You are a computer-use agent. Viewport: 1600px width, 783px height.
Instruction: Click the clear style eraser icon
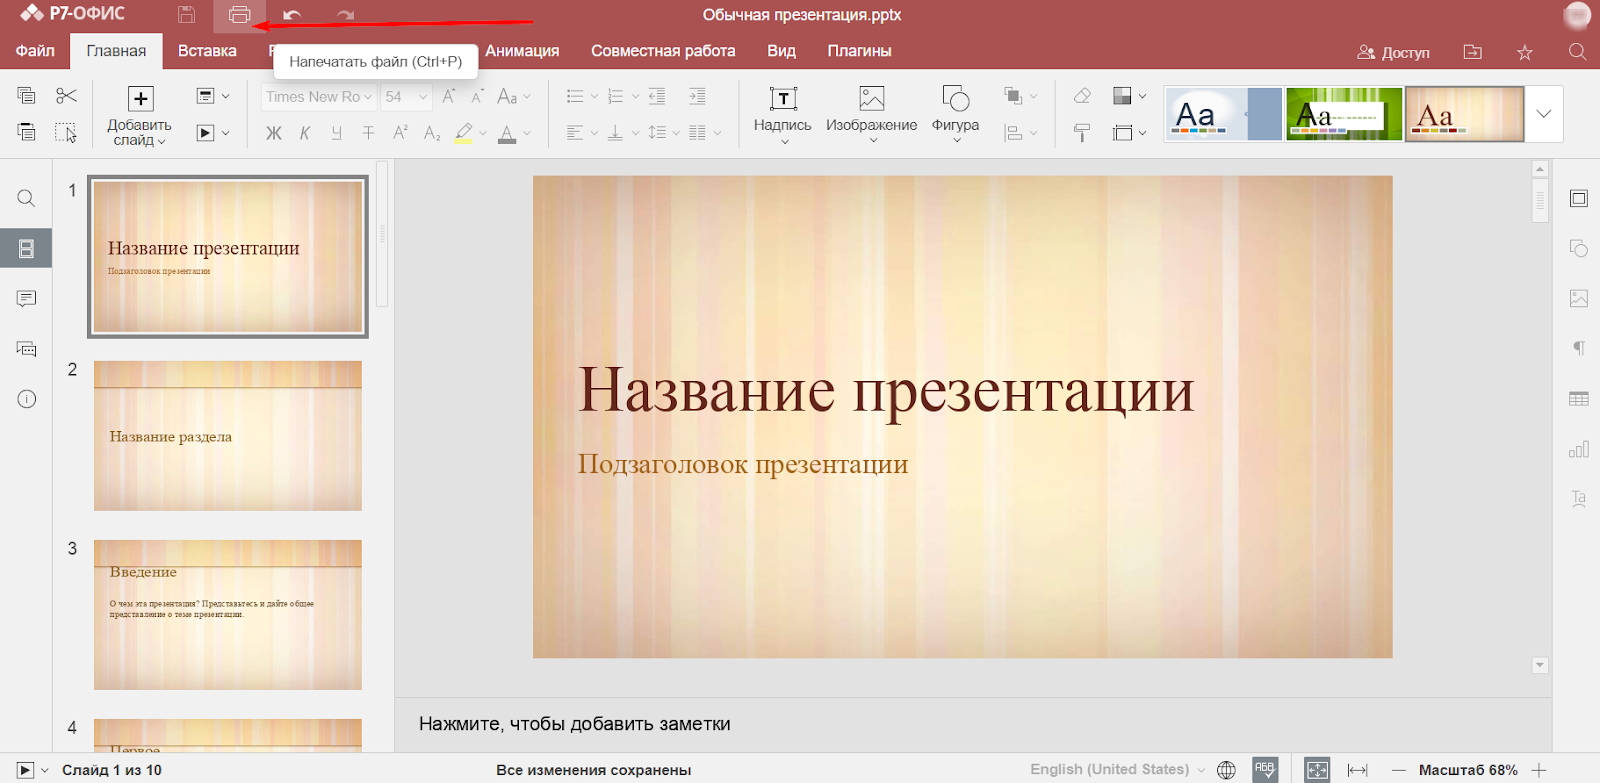pyautogui.click(x=1082, y=96)
